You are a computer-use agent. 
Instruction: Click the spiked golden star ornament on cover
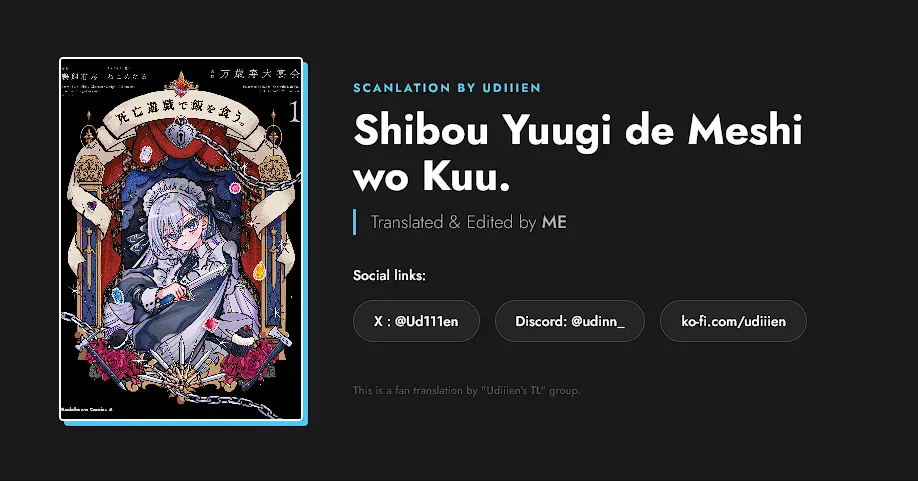181,375
